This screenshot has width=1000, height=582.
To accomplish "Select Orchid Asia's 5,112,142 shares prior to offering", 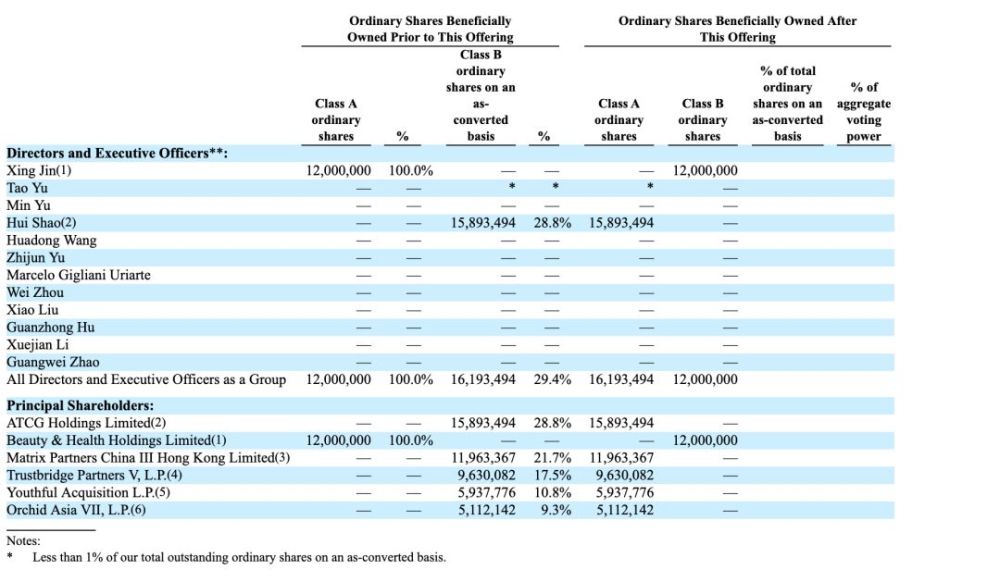I will (487, 510).
